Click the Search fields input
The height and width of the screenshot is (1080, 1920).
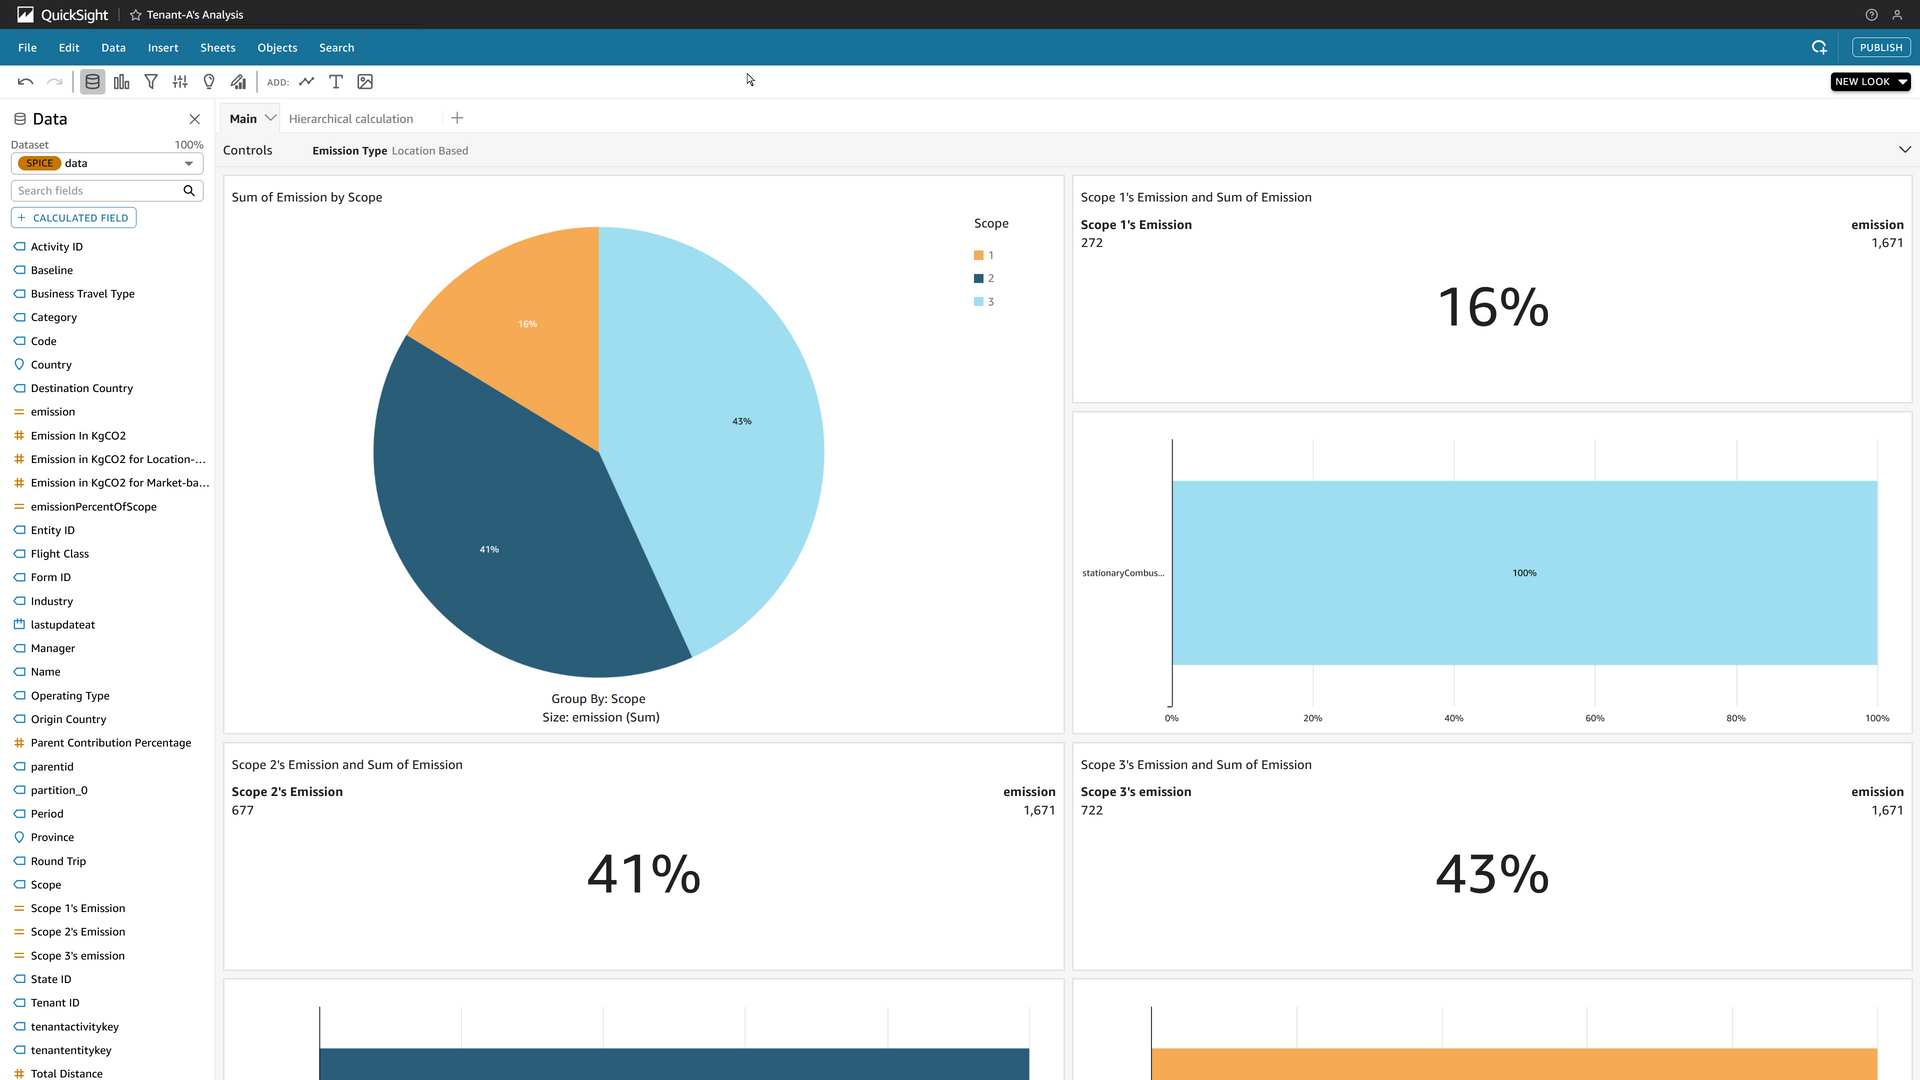97,191
